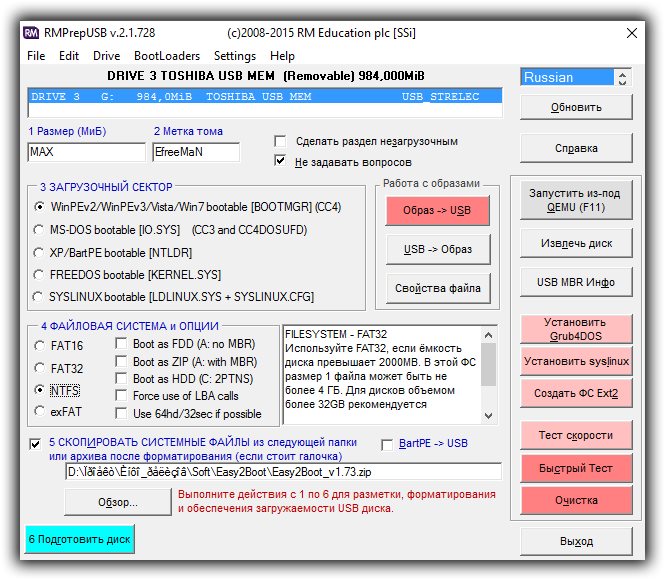Click the volume label field EfreeMaN
The image size is (665, 580).
(x=196, y=152)
